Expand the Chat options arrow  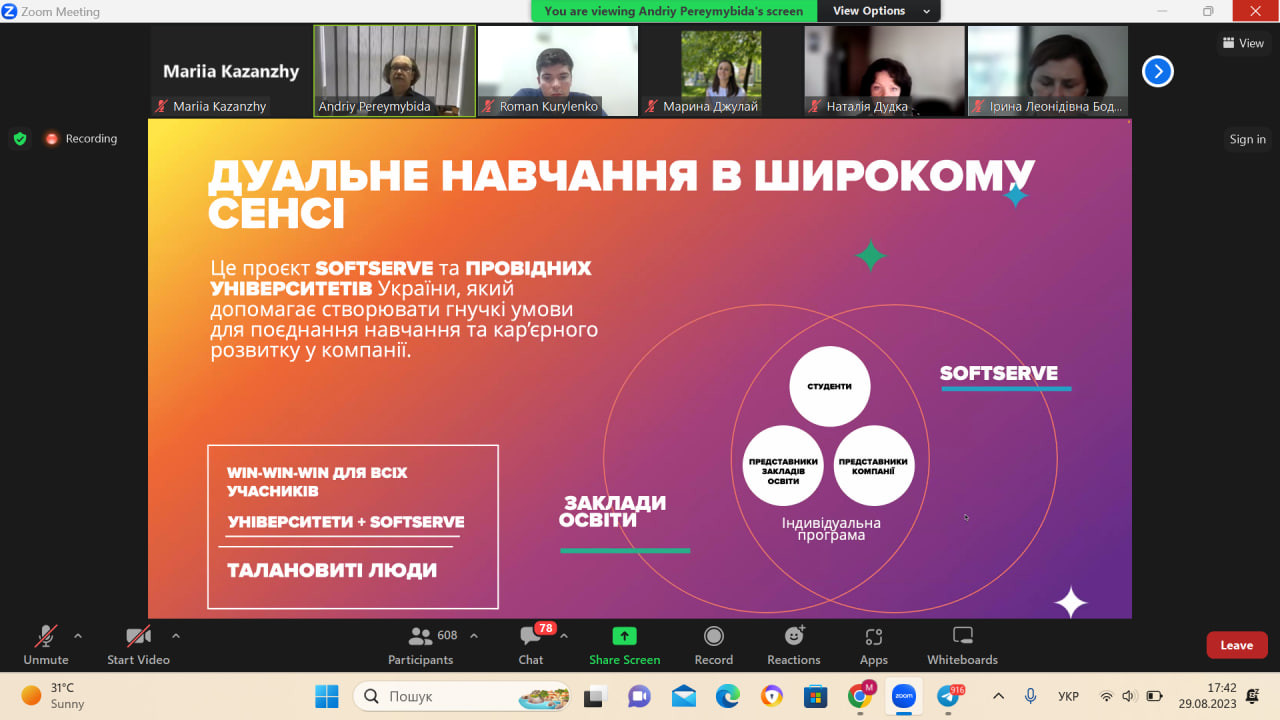(x=564, y=636)
